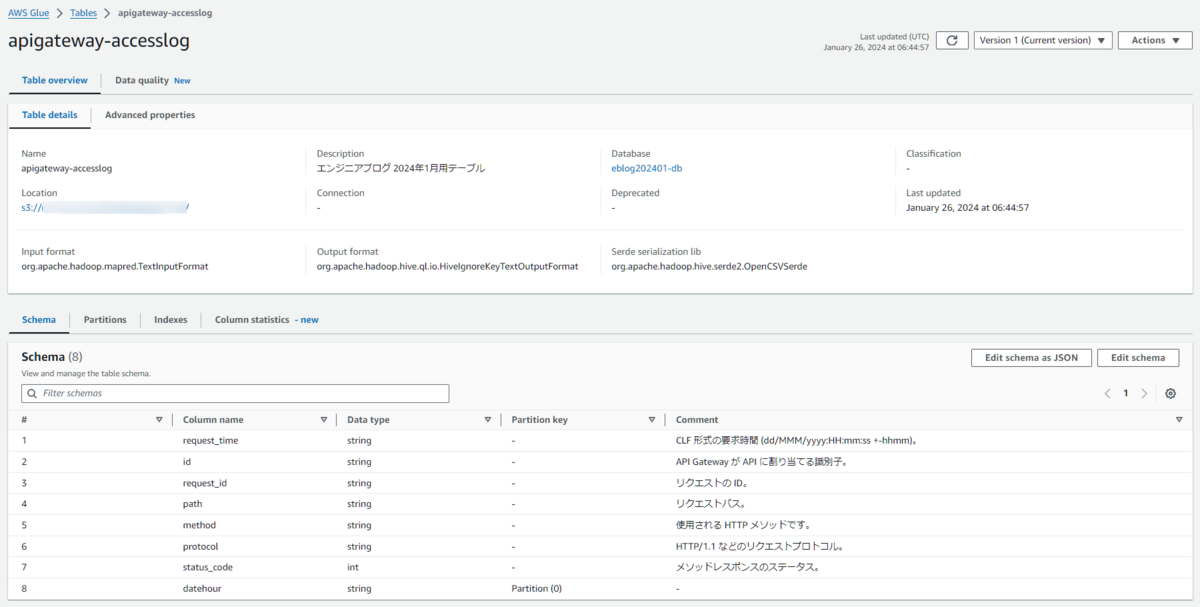Viewport: 1200px width, 607px height.
Task: Click the request_id column name cell
Action: click(204, 483)
